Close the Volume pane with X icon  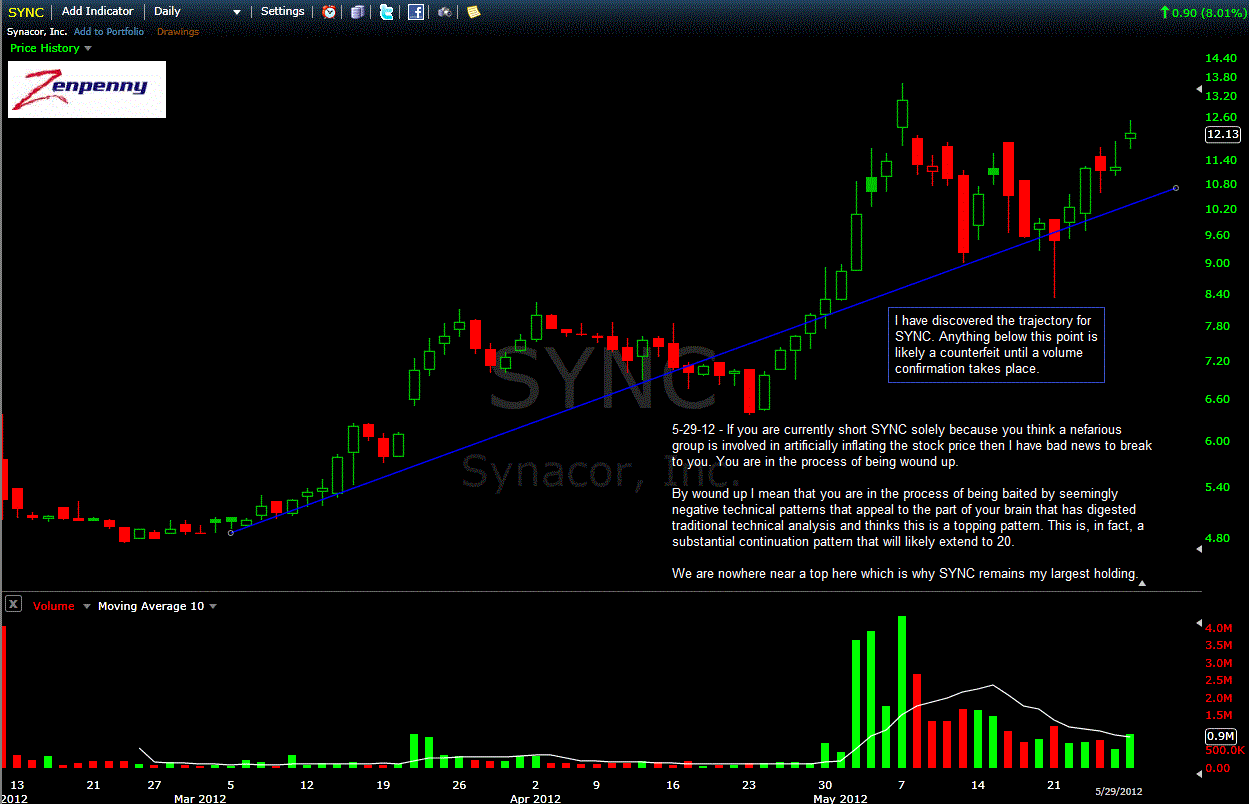coord(14,603)
